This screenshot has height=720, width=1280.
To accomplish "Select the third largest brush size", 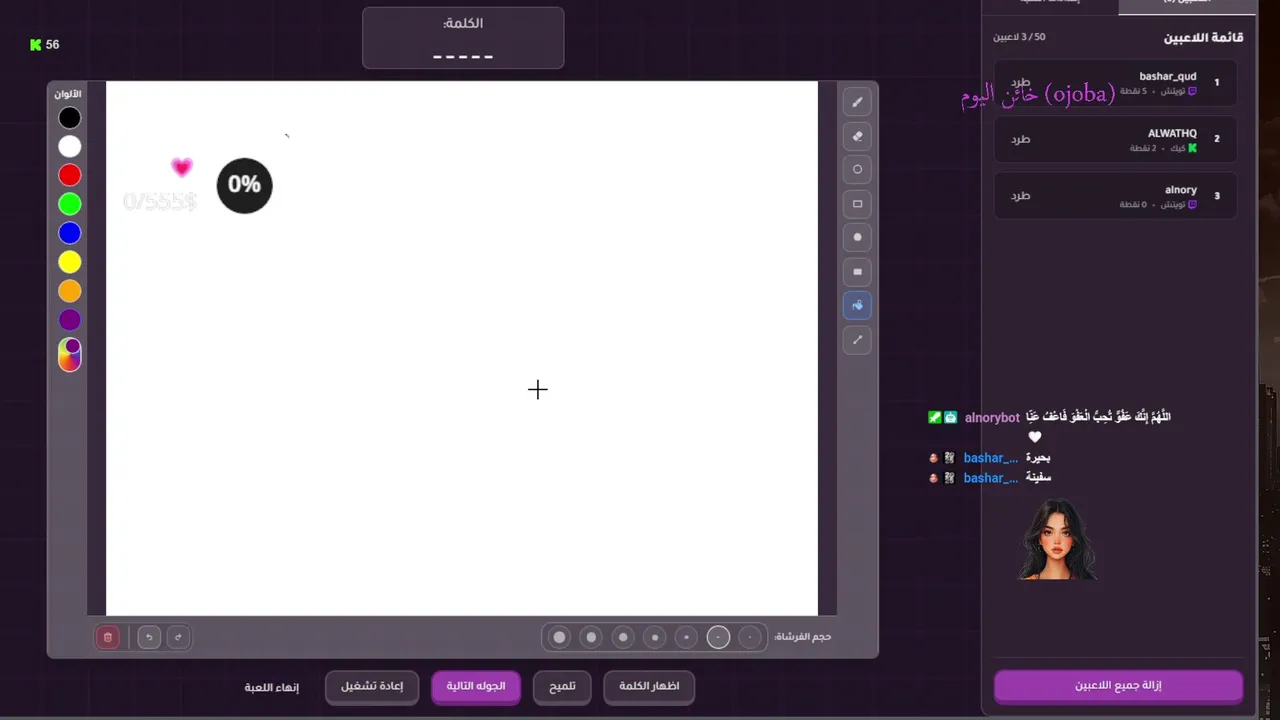I will pos(623,637).
